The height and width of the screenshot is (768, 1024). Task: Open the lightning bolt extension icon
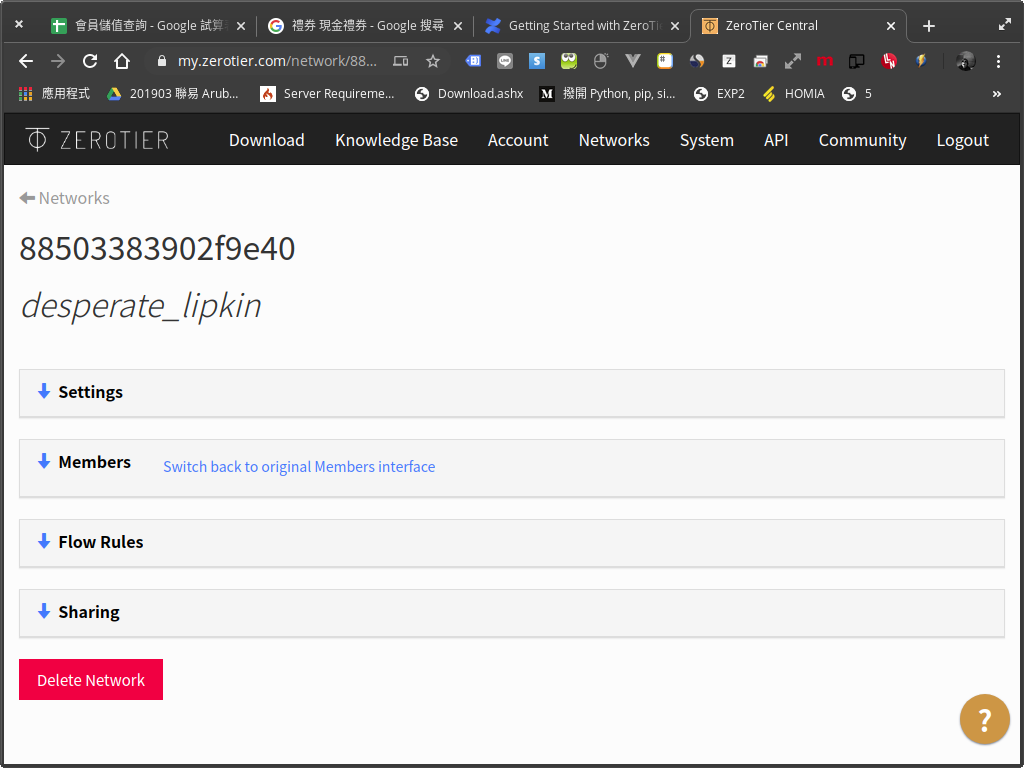coord(921,61)
